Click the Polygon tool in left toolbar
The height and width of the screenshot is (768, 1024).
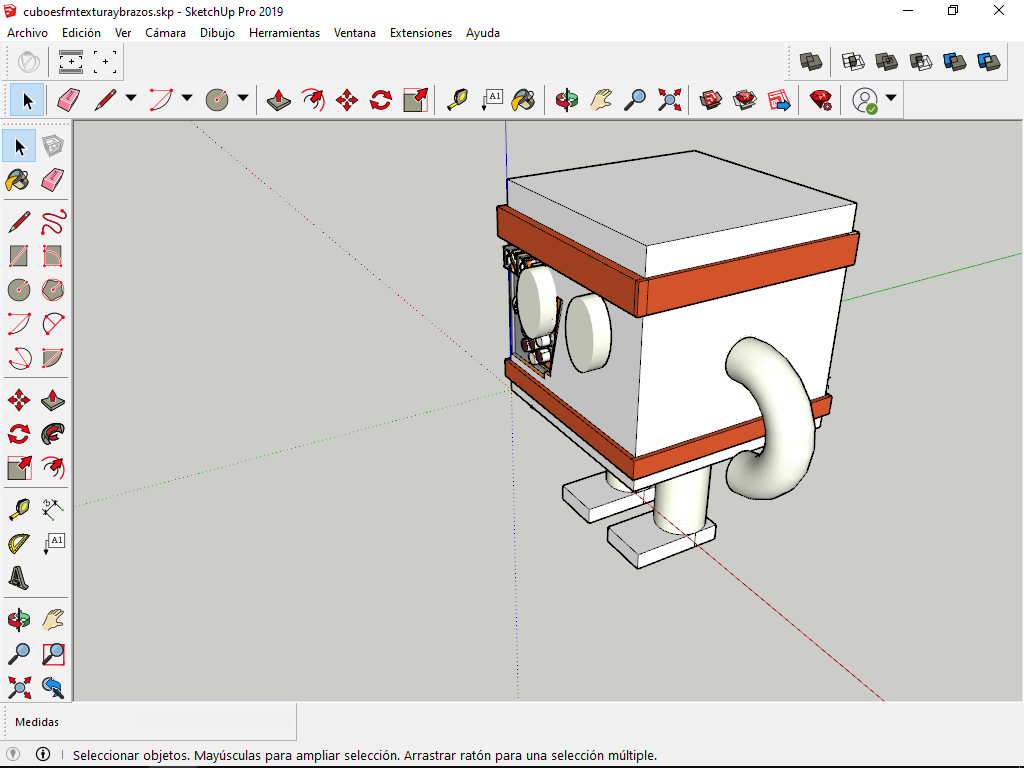pyautogui.click(x=54, y=290)
